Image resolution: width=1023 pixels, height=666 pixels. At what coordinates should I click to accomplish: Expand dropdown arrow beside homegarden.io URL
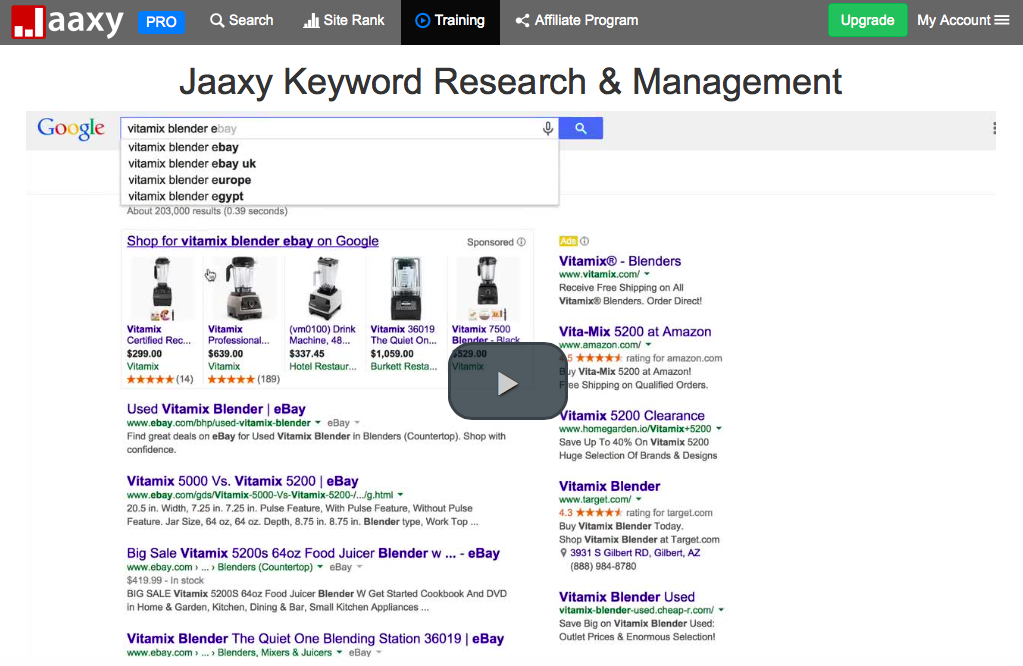coord(718,429)
